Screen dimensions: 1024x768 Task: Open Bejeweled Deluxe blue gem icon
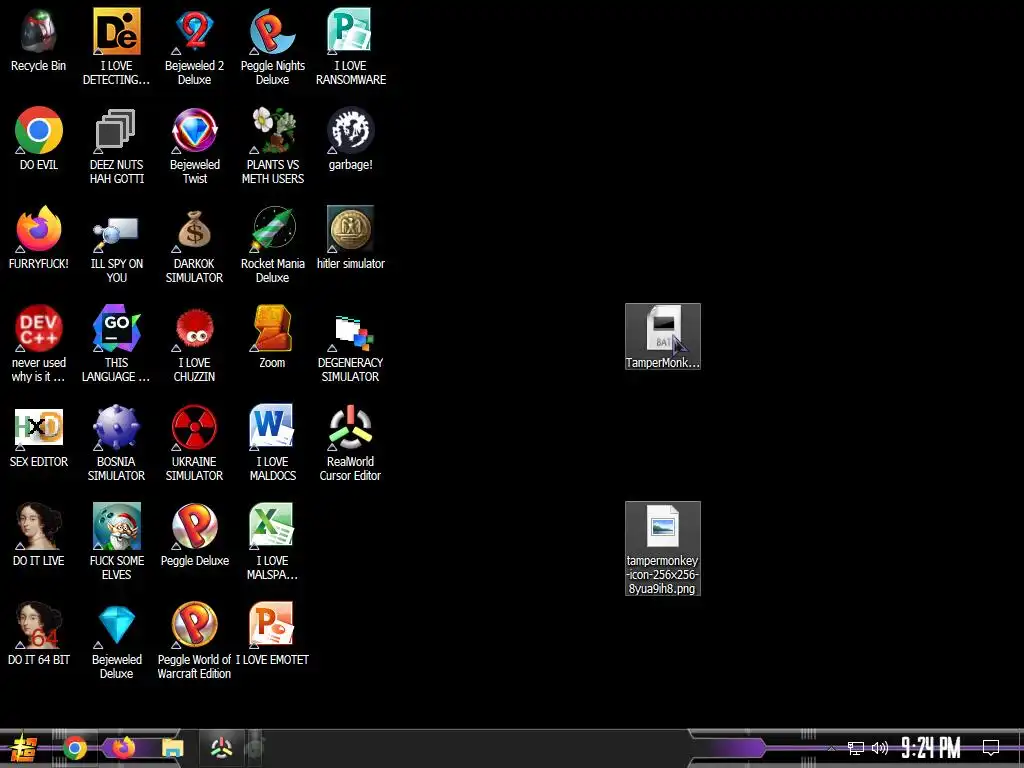pos(116,641)
